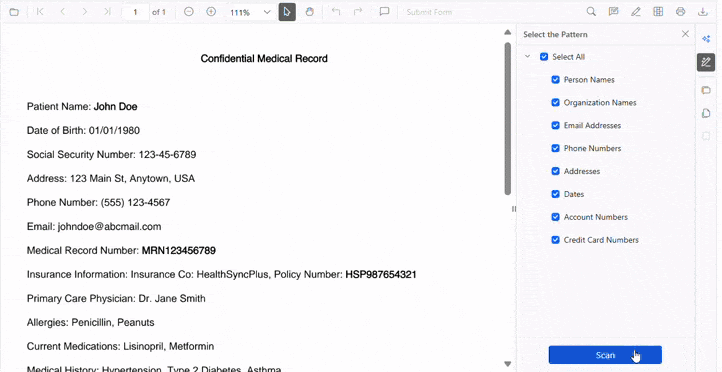Viewport: 722px width, 372px height.
Task: Select the text selection arrow tool
Action: [x=287, y=12]
